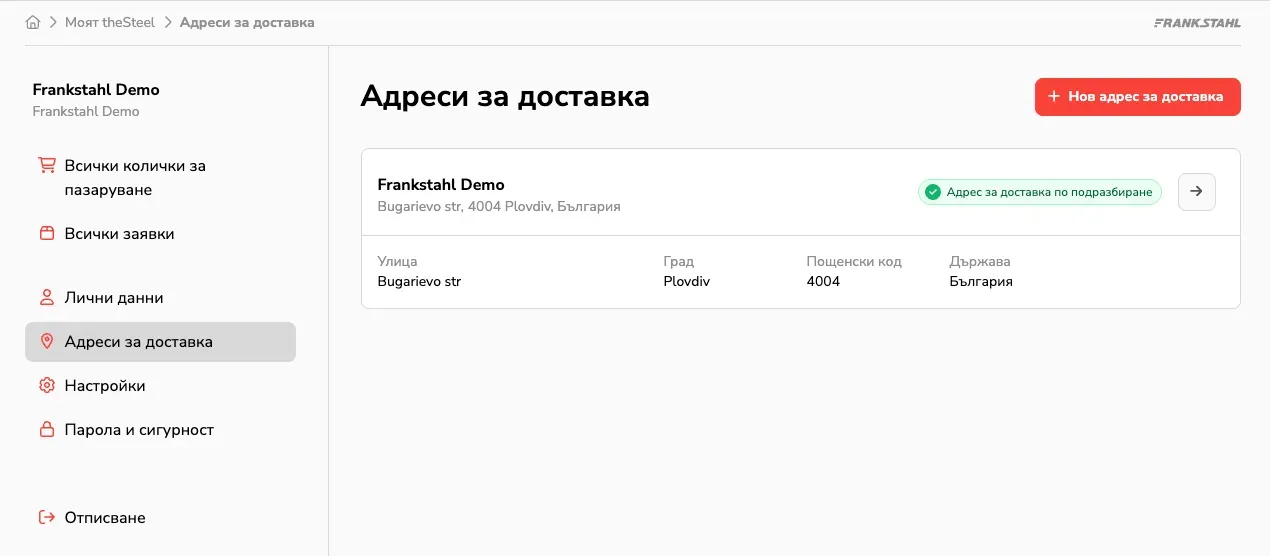Open address details with the arrow button
1270x556 pixels.
coord(1197,192)
